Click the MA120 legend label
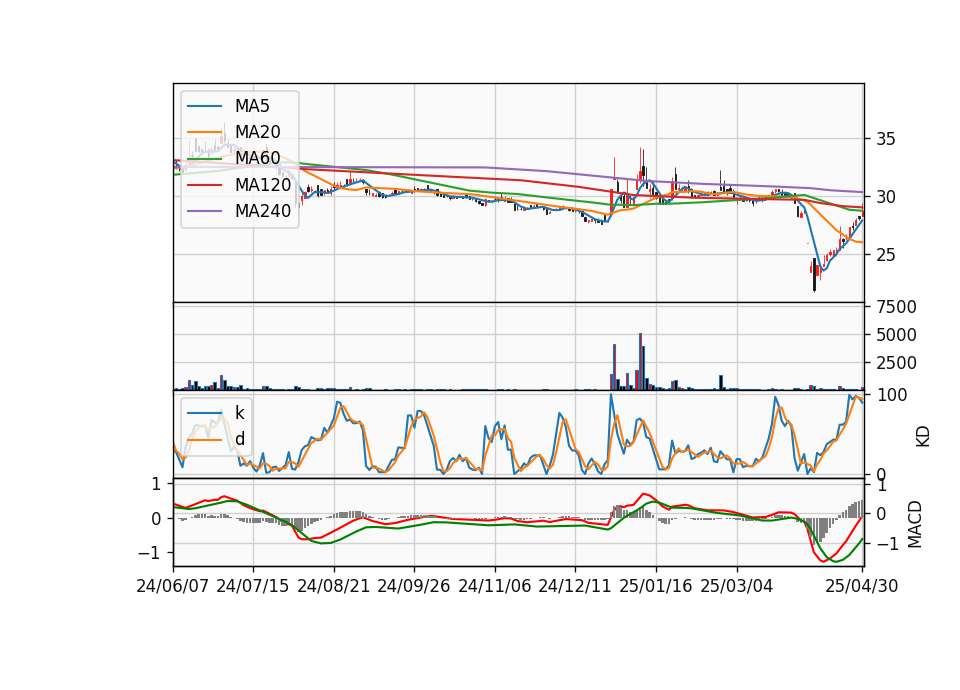 pyautogui.click(x=263, y=184)
